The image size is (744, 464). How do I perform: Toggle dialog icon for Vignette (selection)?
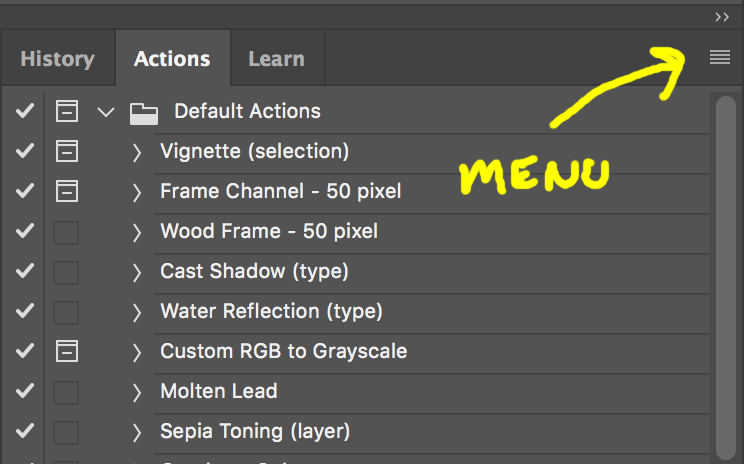click(67, 151)
